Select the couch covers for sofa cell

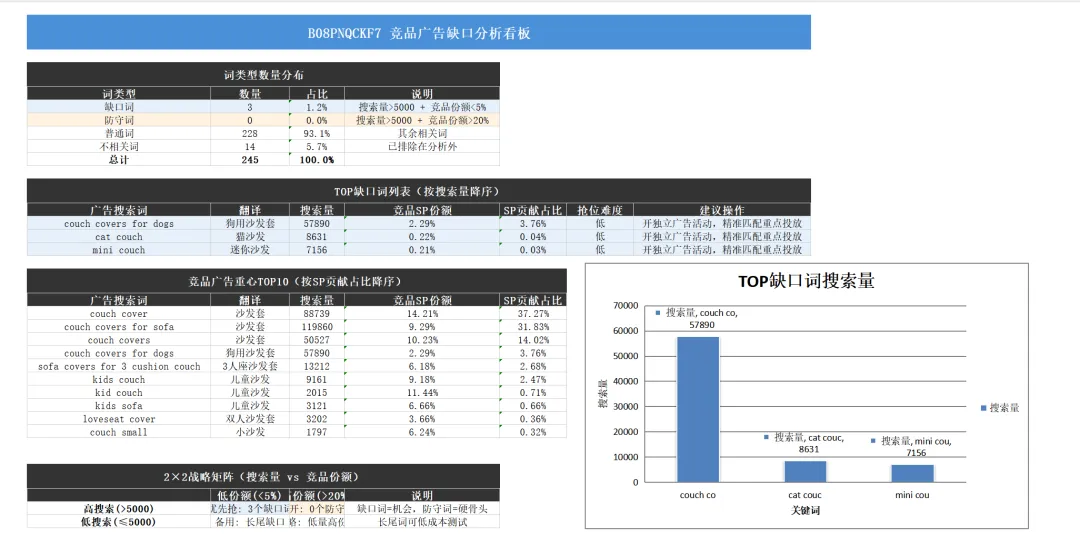118,327
